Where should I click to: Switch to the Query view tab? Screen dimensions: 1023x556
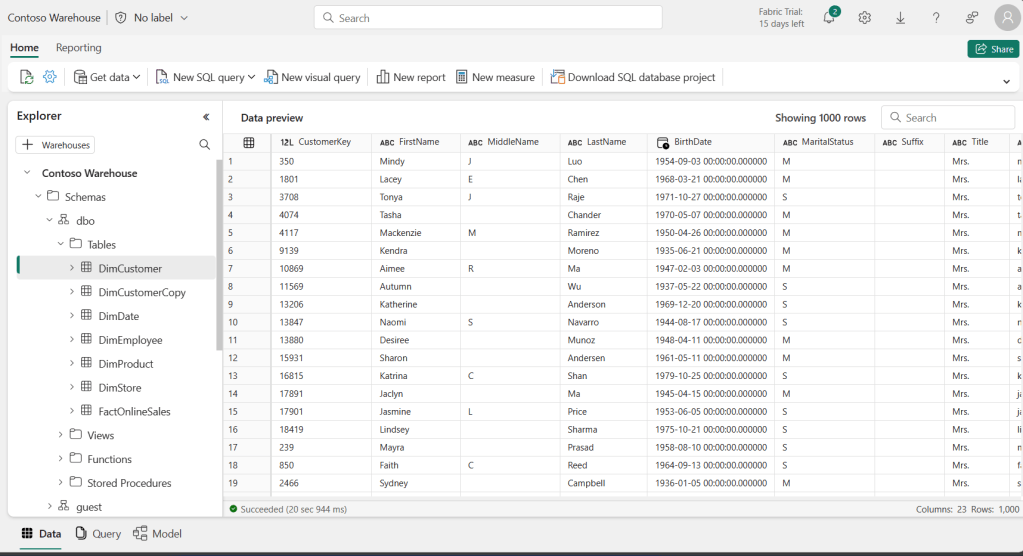click(98, 534)
